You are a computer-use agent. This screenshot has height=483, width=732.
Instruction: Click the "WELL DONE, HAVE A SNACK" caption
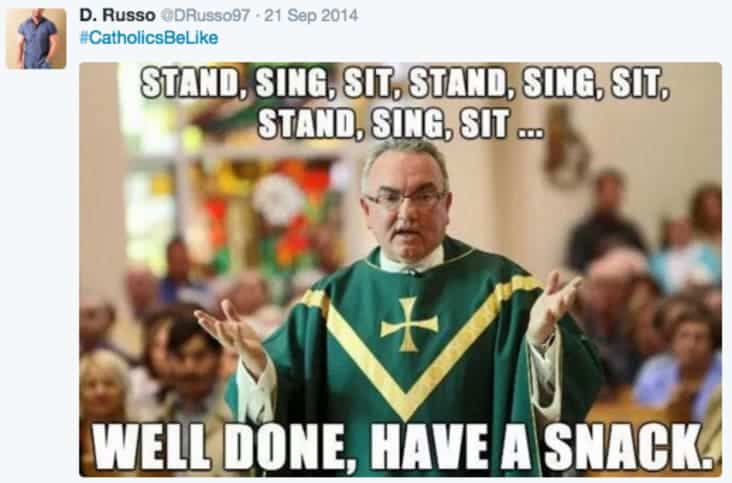(403, 447)
